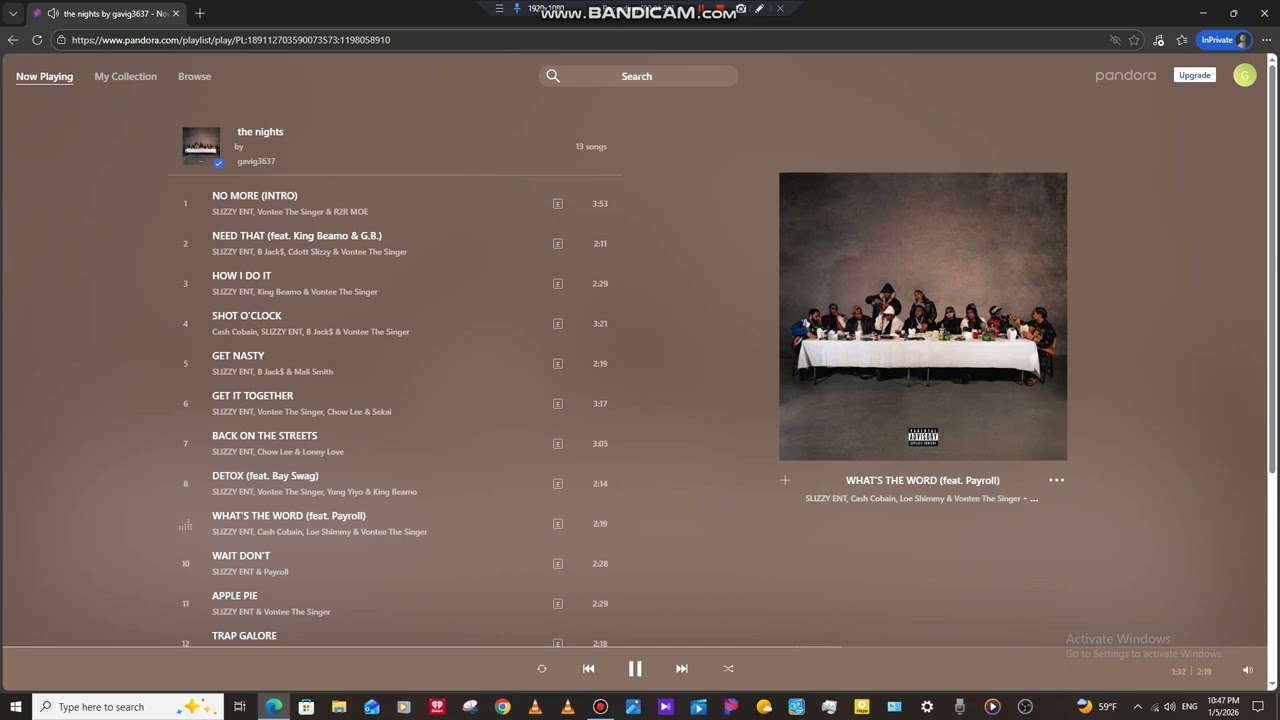Pause the currently playing song
Viewport: 1280px width, 720px height.
click(635, 669)
